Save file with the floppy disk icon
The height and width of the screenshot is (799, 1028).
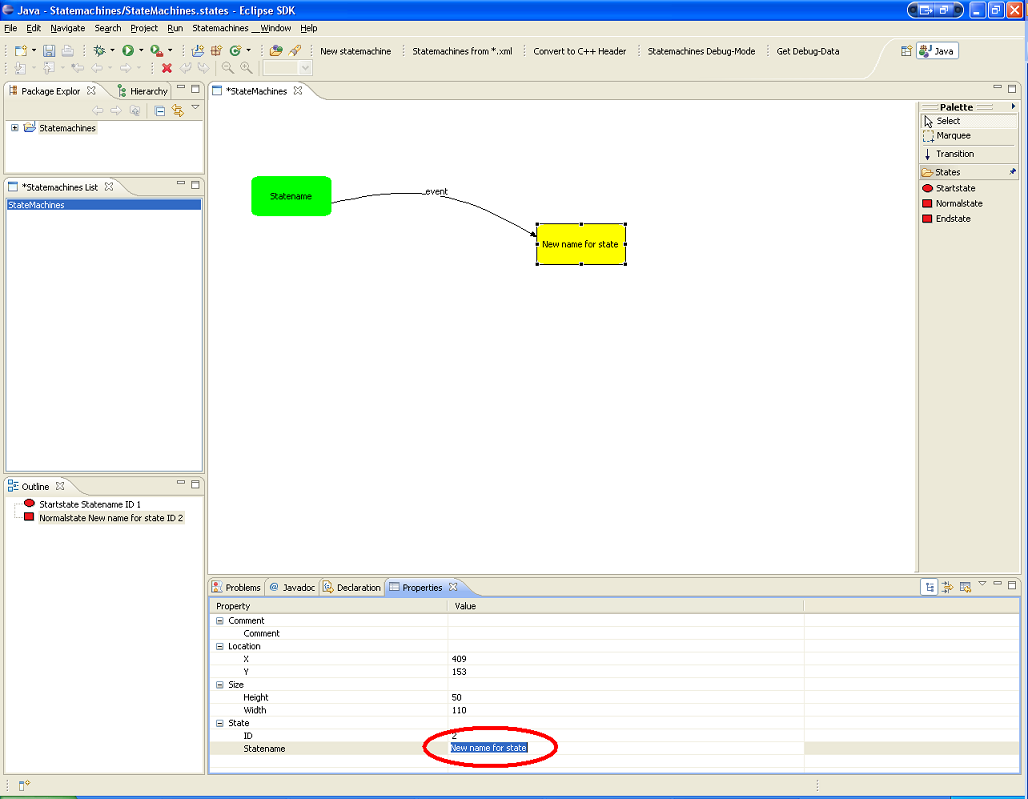(x=49, y=50)
